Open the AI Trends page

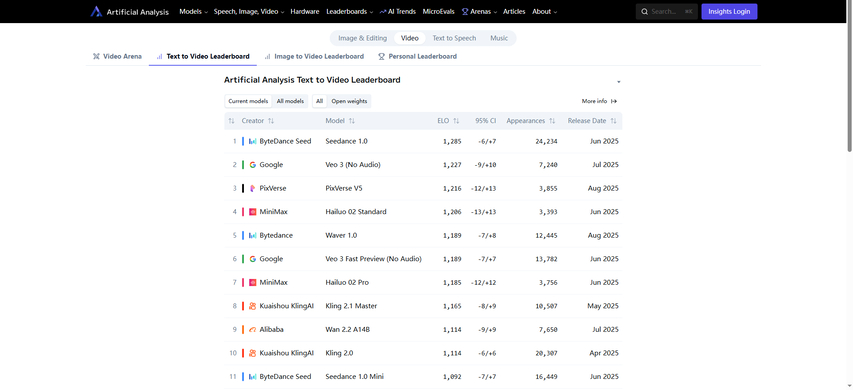398,11
